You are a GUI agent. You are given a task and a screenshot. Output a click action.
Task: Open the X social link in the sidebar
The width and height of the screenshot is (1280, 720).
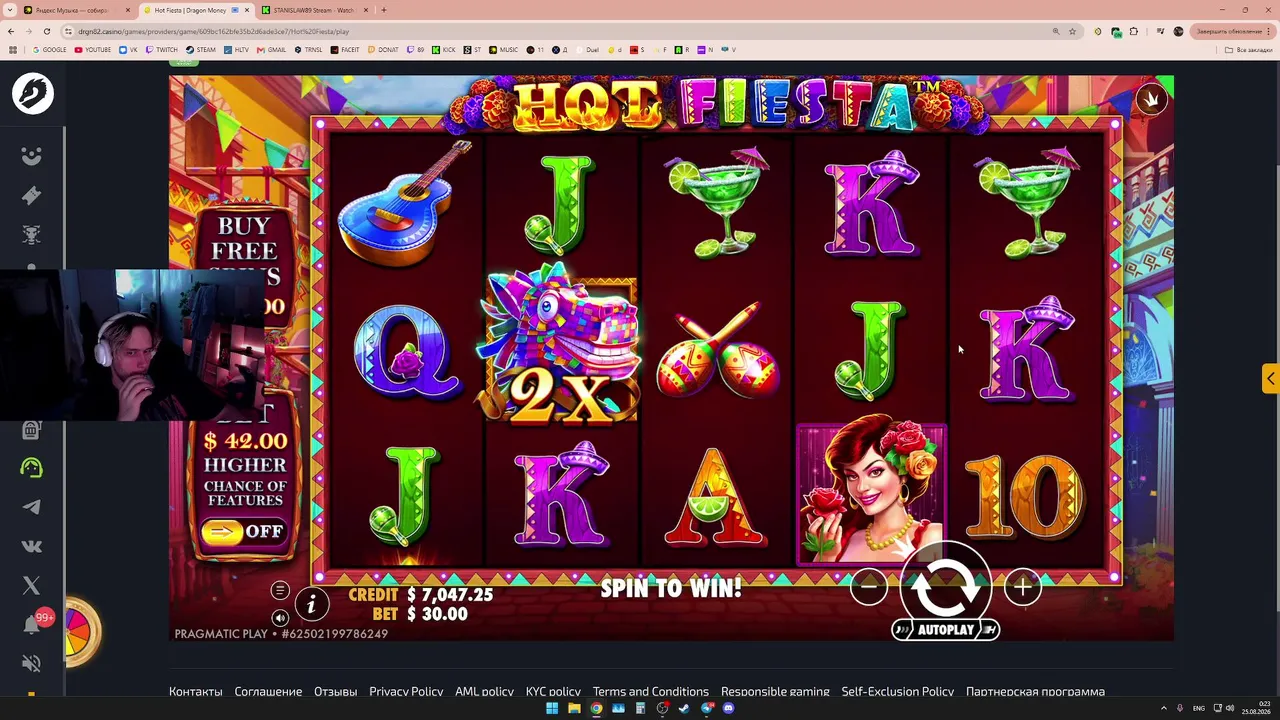[32, 585]
